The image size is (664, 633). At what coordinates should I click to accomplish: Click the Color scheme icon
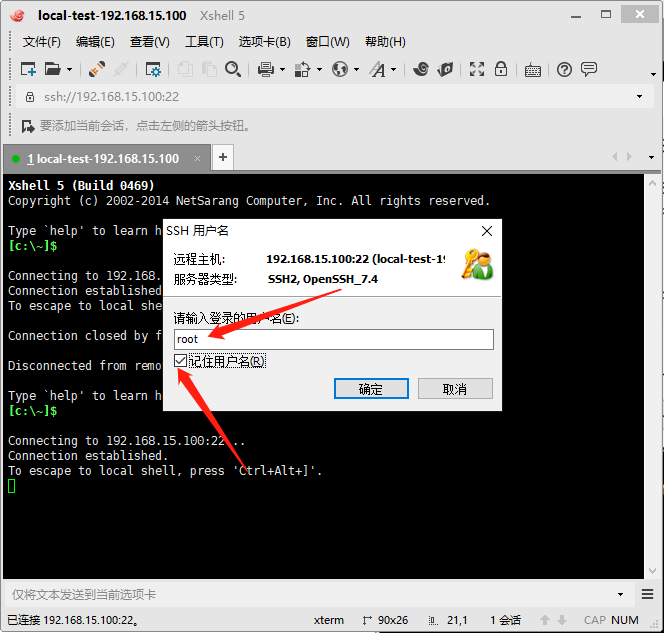(x=302, y=69)
